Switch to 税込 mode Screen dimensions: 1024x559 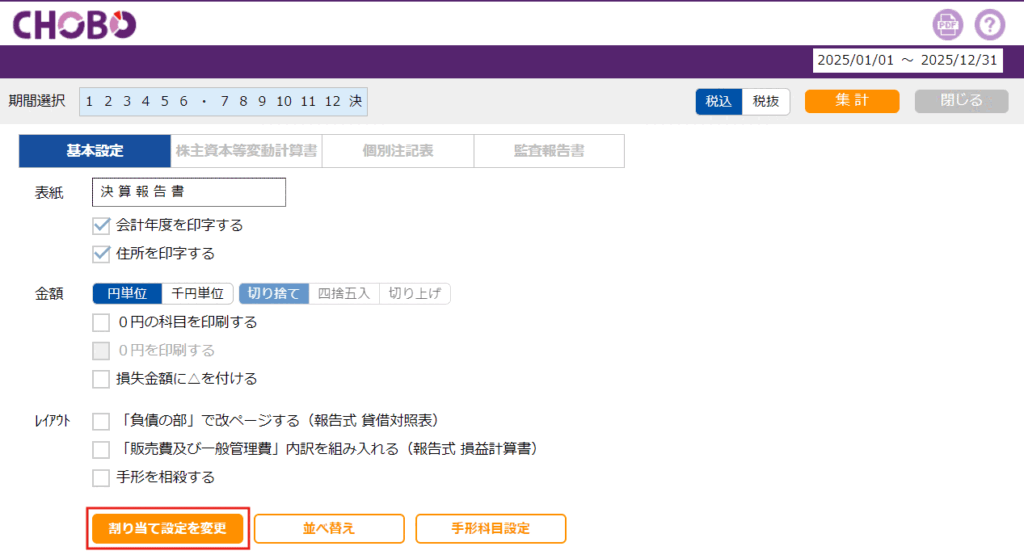[718, 101]
